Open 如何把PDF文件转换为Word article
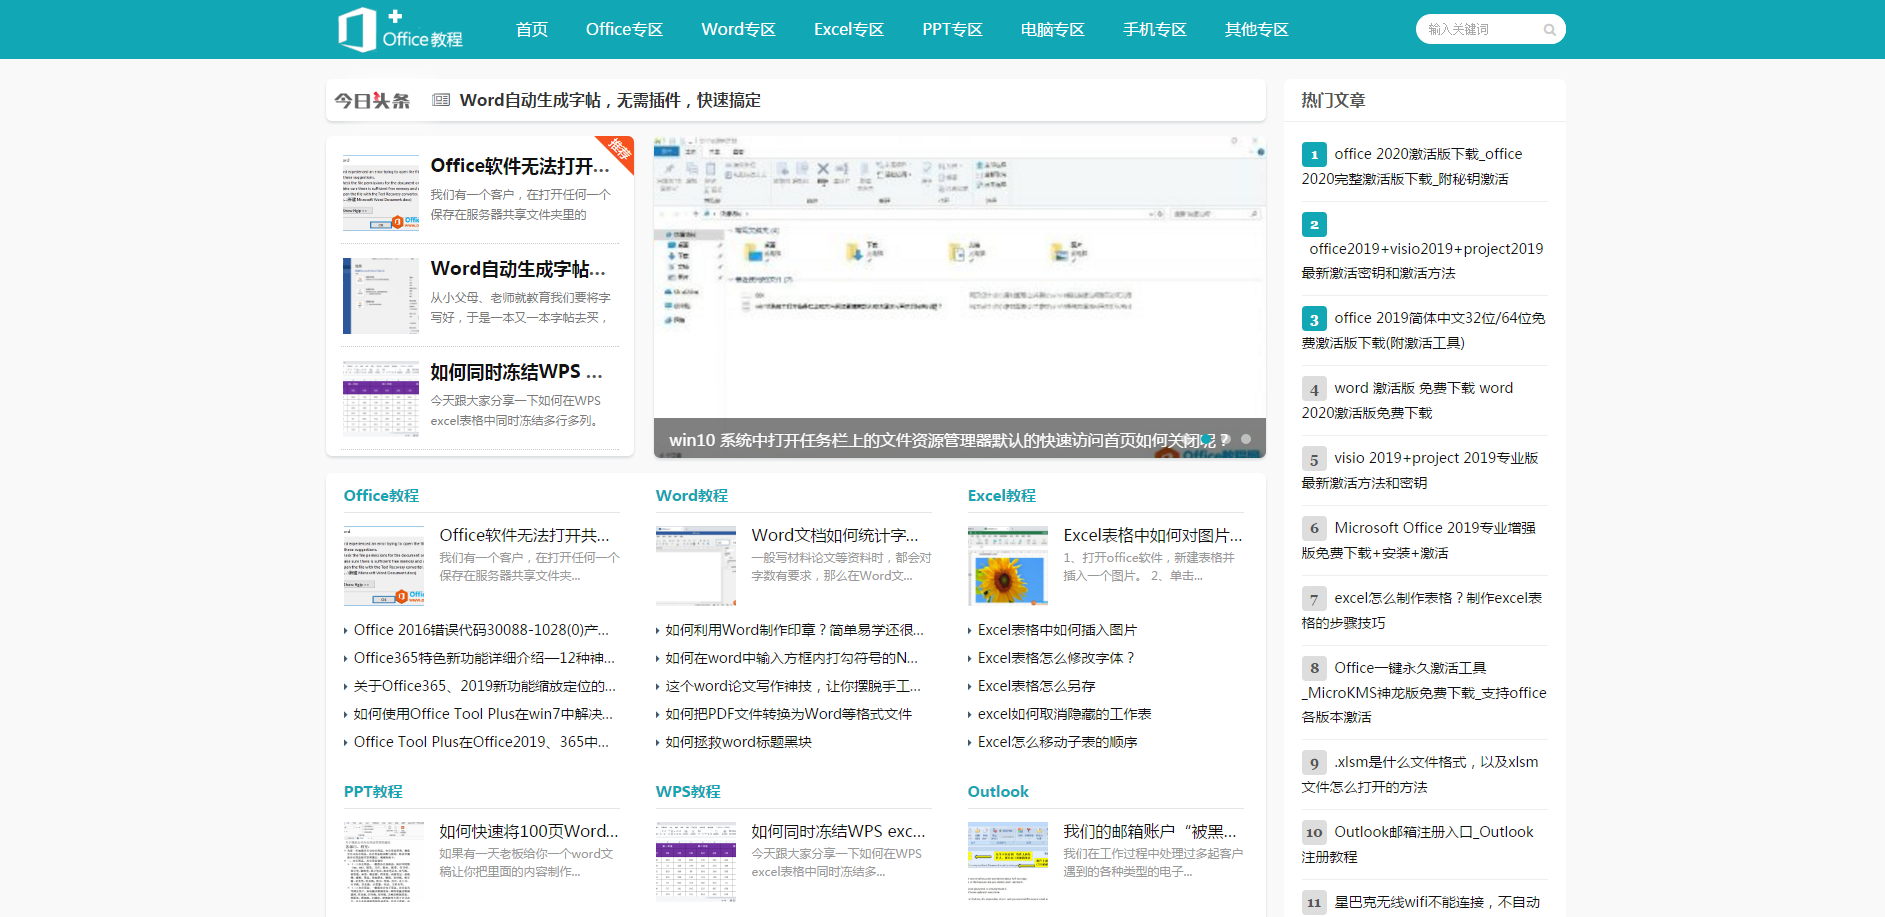Viewport: 1885px width, 917px height. [789, 714]
